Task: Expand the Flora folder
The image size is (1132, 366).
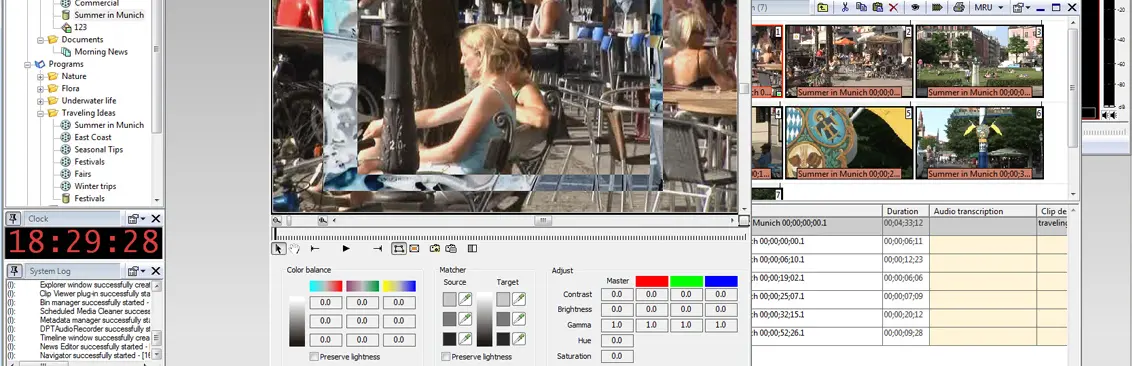Action: tap(41, 88)
